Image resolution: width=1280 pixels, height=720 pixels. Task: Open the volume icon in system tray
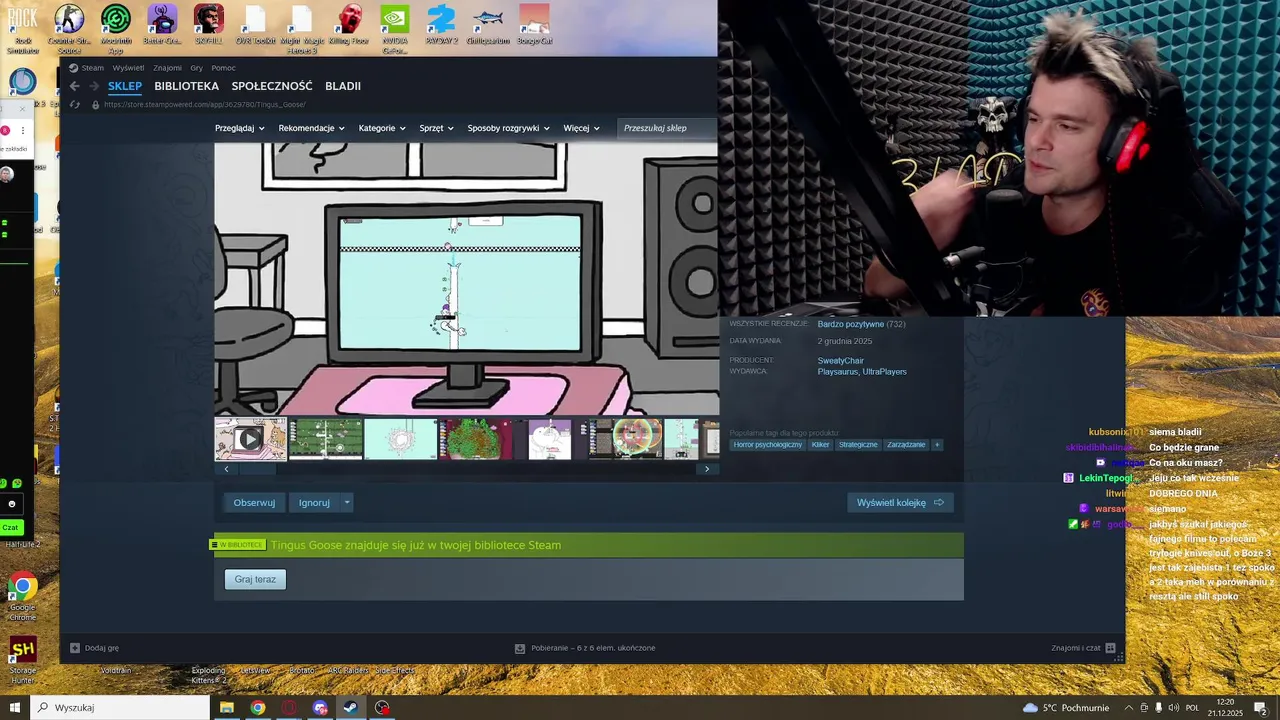pyautogui.click(x=1173, y=708)
